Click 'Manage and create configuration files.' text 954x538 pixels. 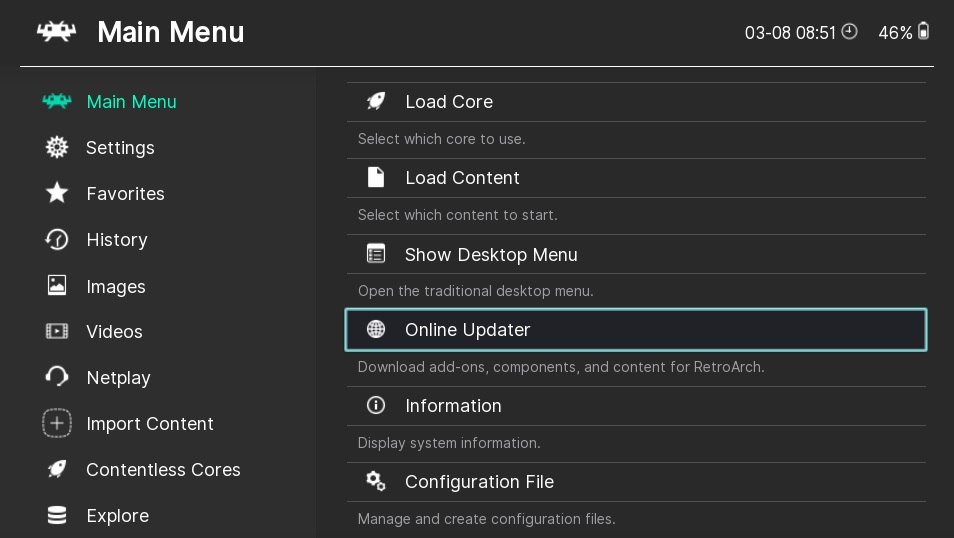coord(487,519)
